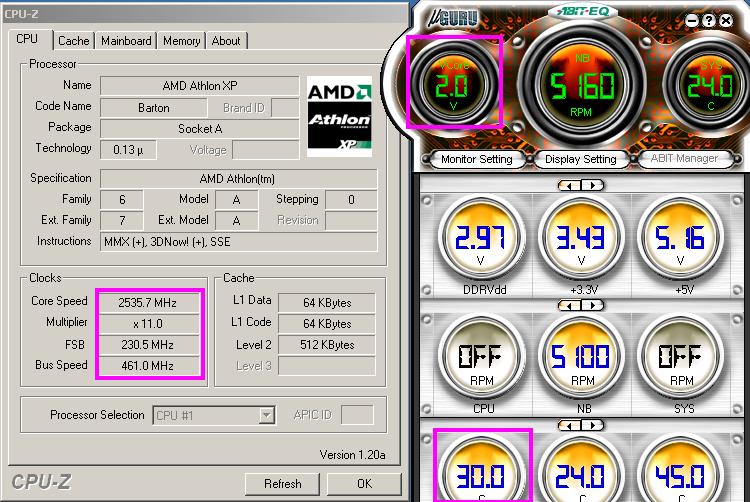Click the Family value 6
The width and height of the screenshot is (750, 502).
[x=121, y=200]
